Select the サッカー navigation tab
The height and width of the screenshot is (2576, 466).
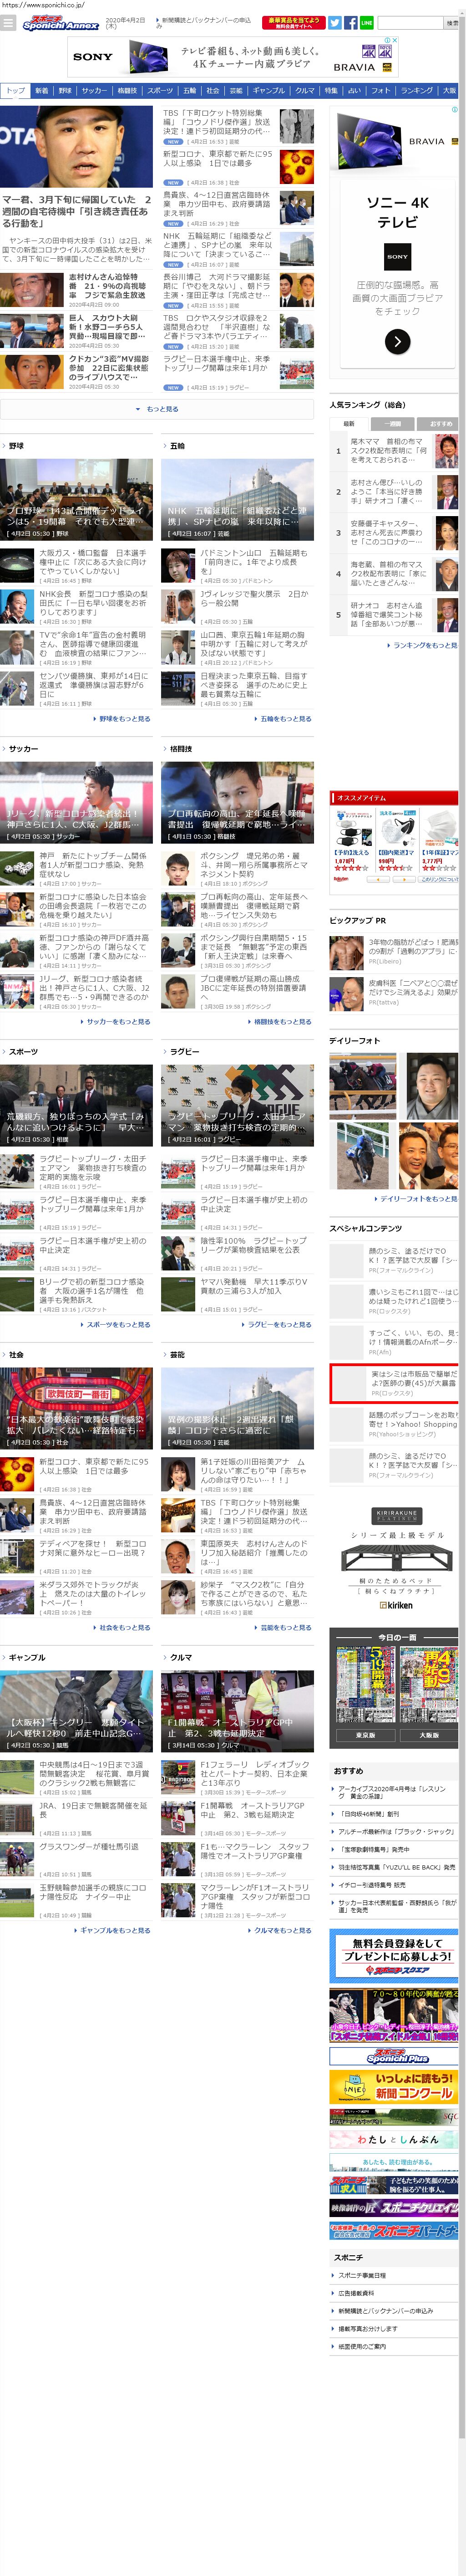[95, 90]
